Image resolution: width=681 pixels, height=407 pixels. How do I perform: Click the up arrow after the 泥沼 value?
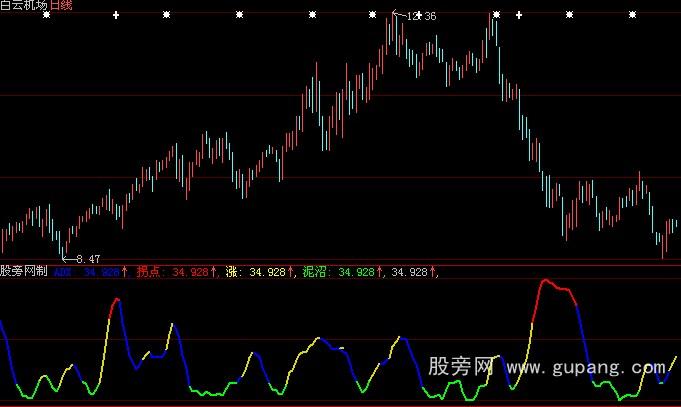381,271
